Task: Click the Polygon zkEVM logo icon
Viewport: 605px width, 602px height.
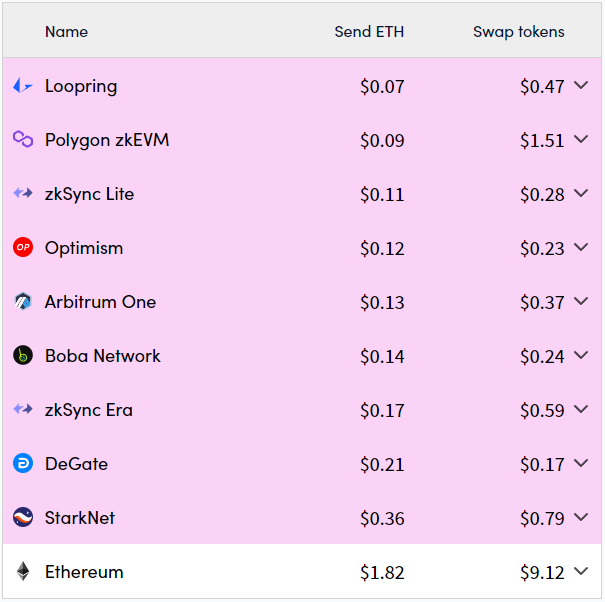Action: (x=23, y=139)
